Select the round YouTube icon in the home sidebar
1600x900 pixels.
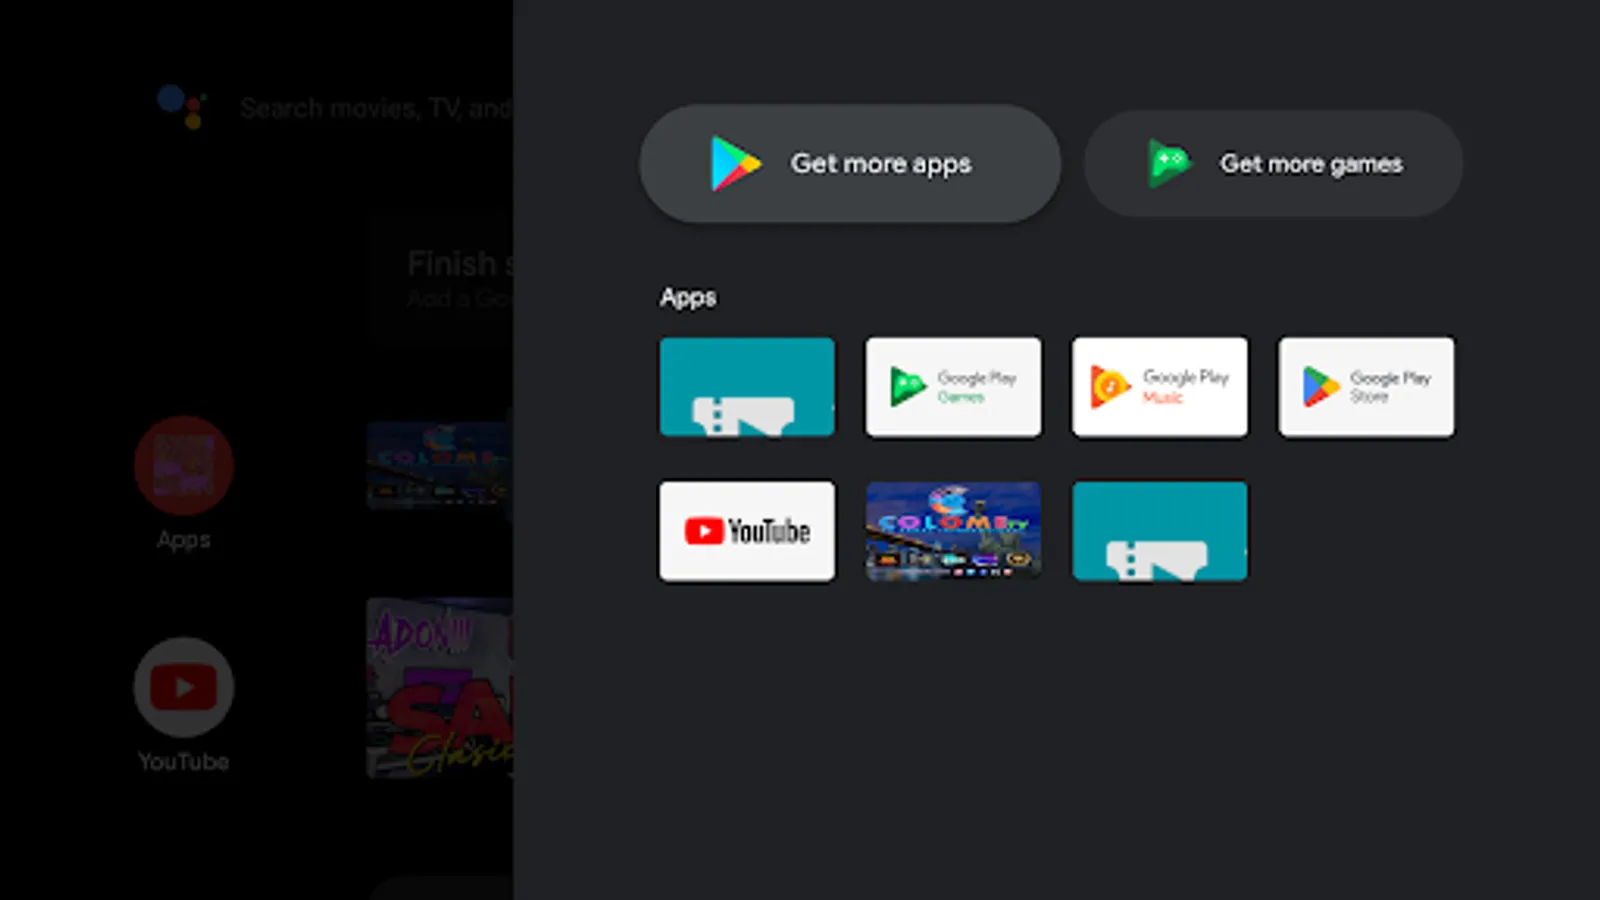(184, 688)
